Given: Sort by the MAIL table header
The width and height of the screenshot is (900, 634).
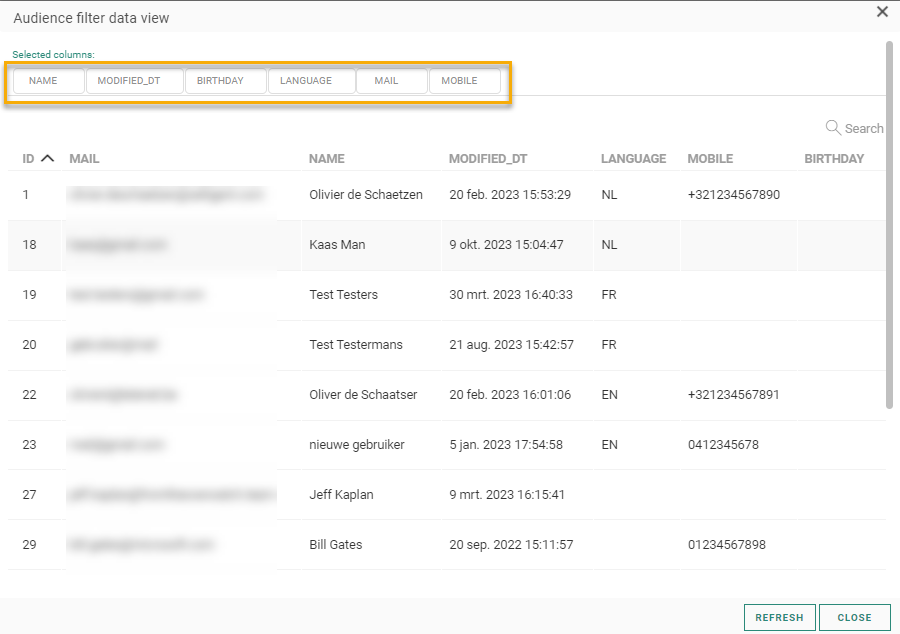Looking at the screenshot, I should (84, 159).
